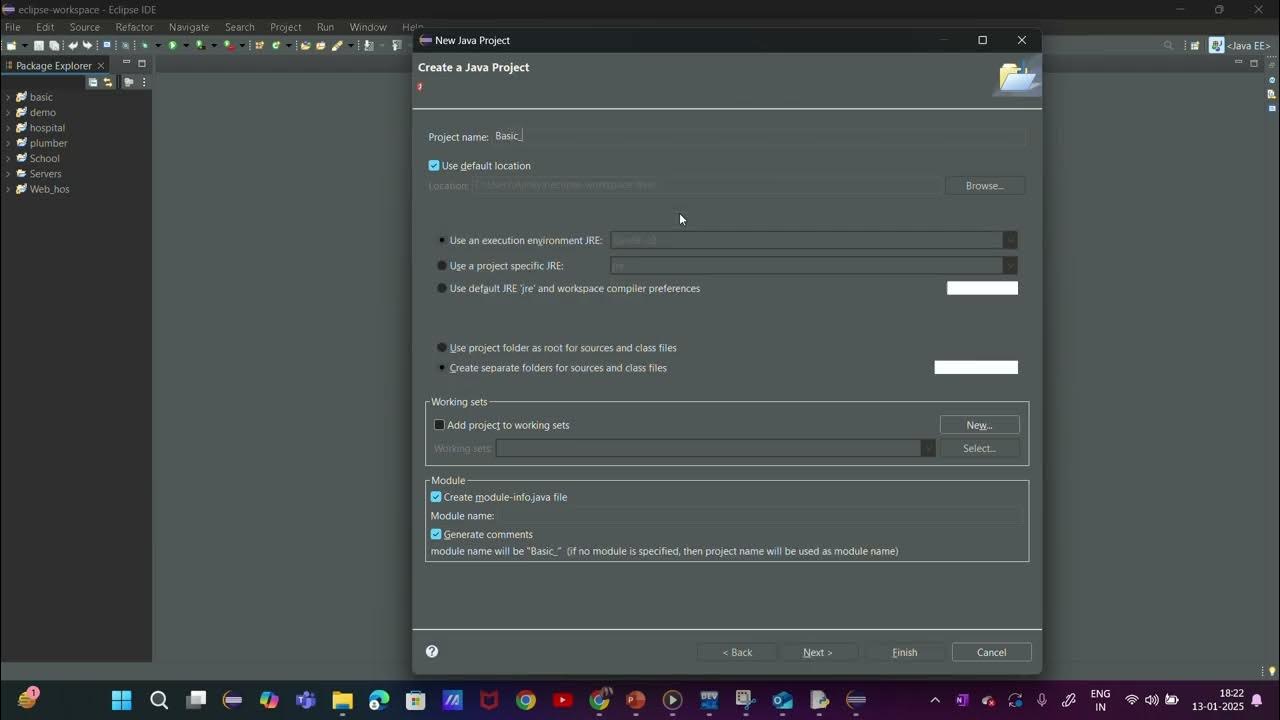
Task: Click the green Run button in toolbar
Action: click(x=172, y=45)
